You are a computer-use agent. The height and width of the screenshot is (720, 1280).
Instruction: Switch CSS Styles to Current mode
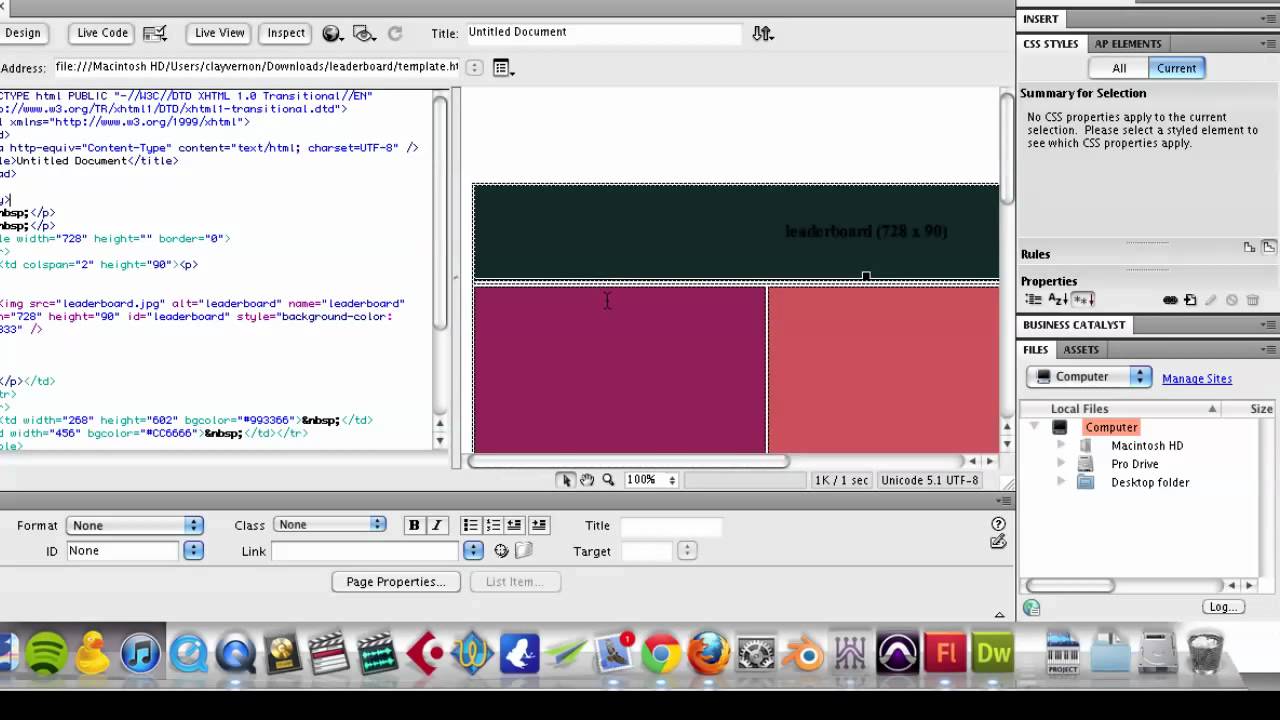(x=1176, y=68)
